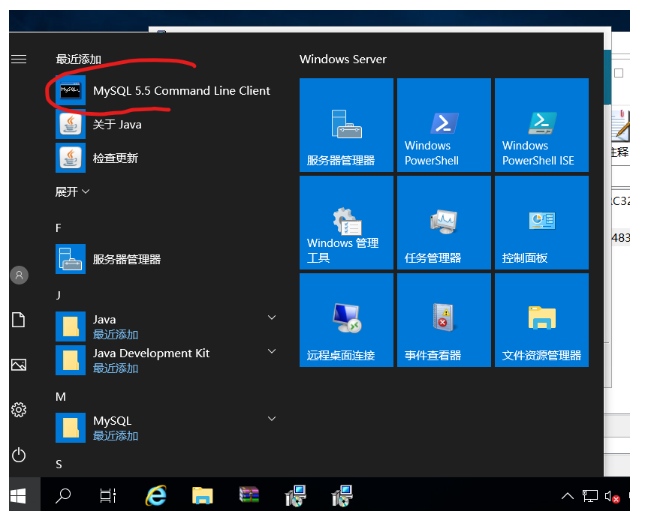The height and width of the screenshot is (527, 649).
Task: Expand the Java folder chevron
Action: point(272,318)
